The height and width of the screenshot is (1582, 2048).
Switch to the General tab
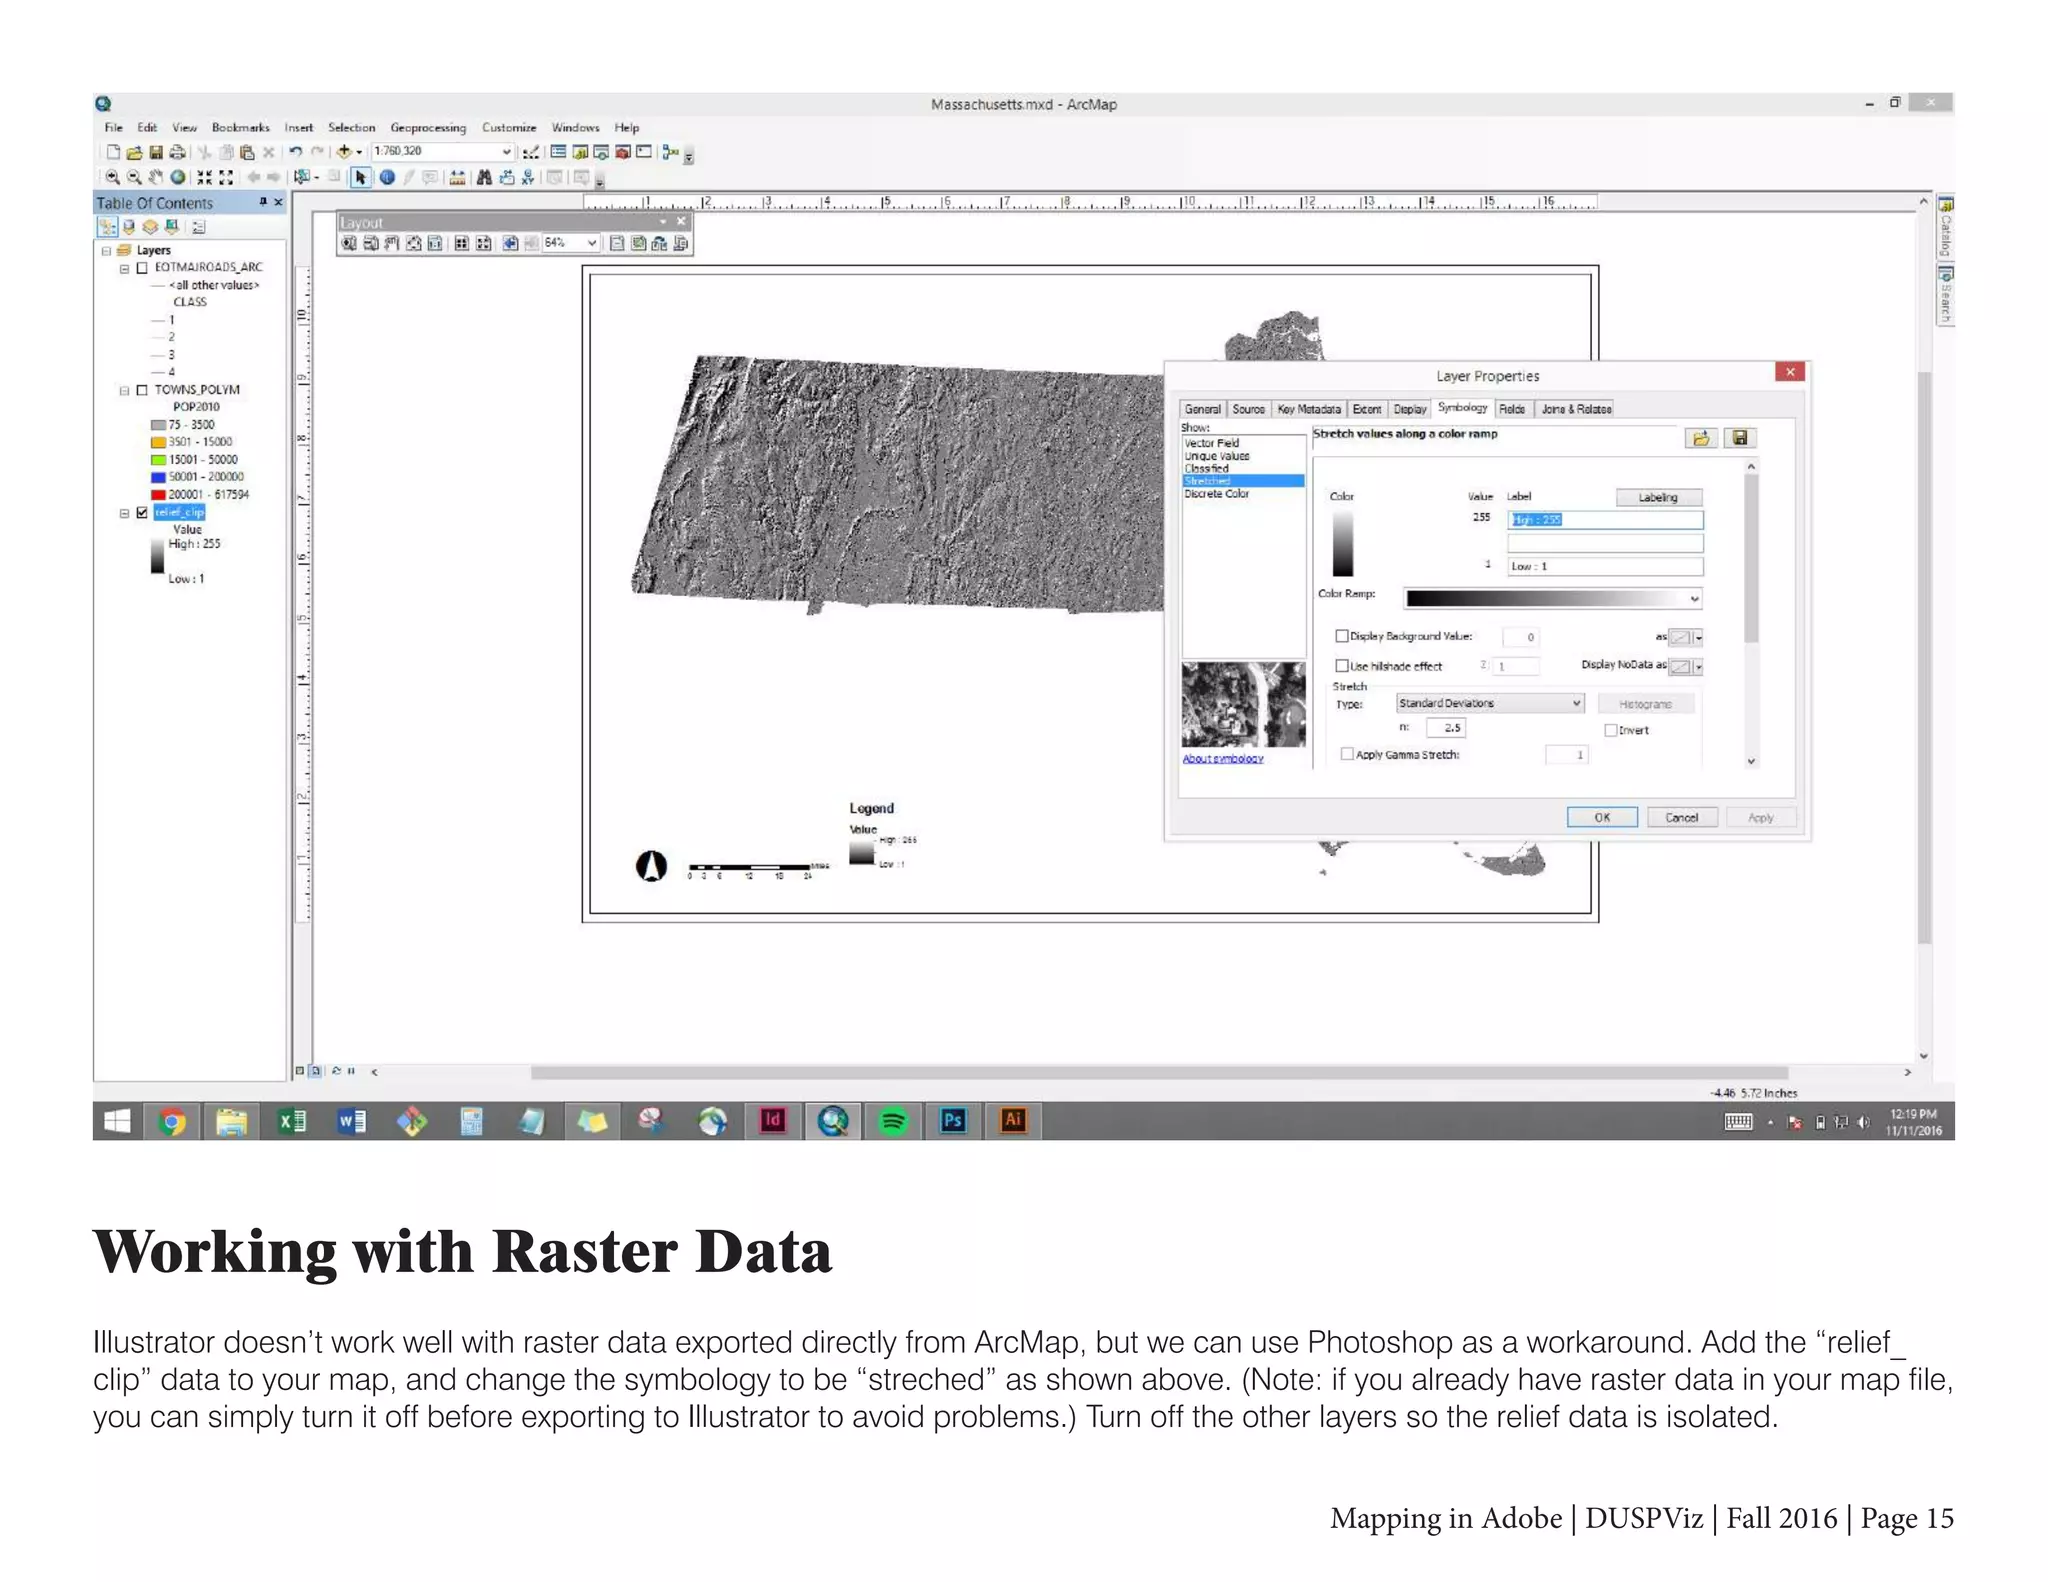(x=1202, y=409)
